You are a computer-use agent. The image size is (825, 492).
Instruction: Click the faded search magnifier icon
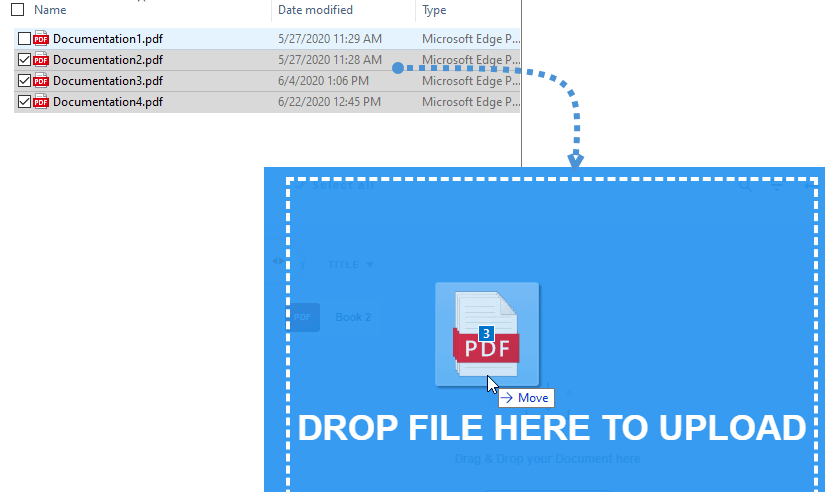point(745,185)
